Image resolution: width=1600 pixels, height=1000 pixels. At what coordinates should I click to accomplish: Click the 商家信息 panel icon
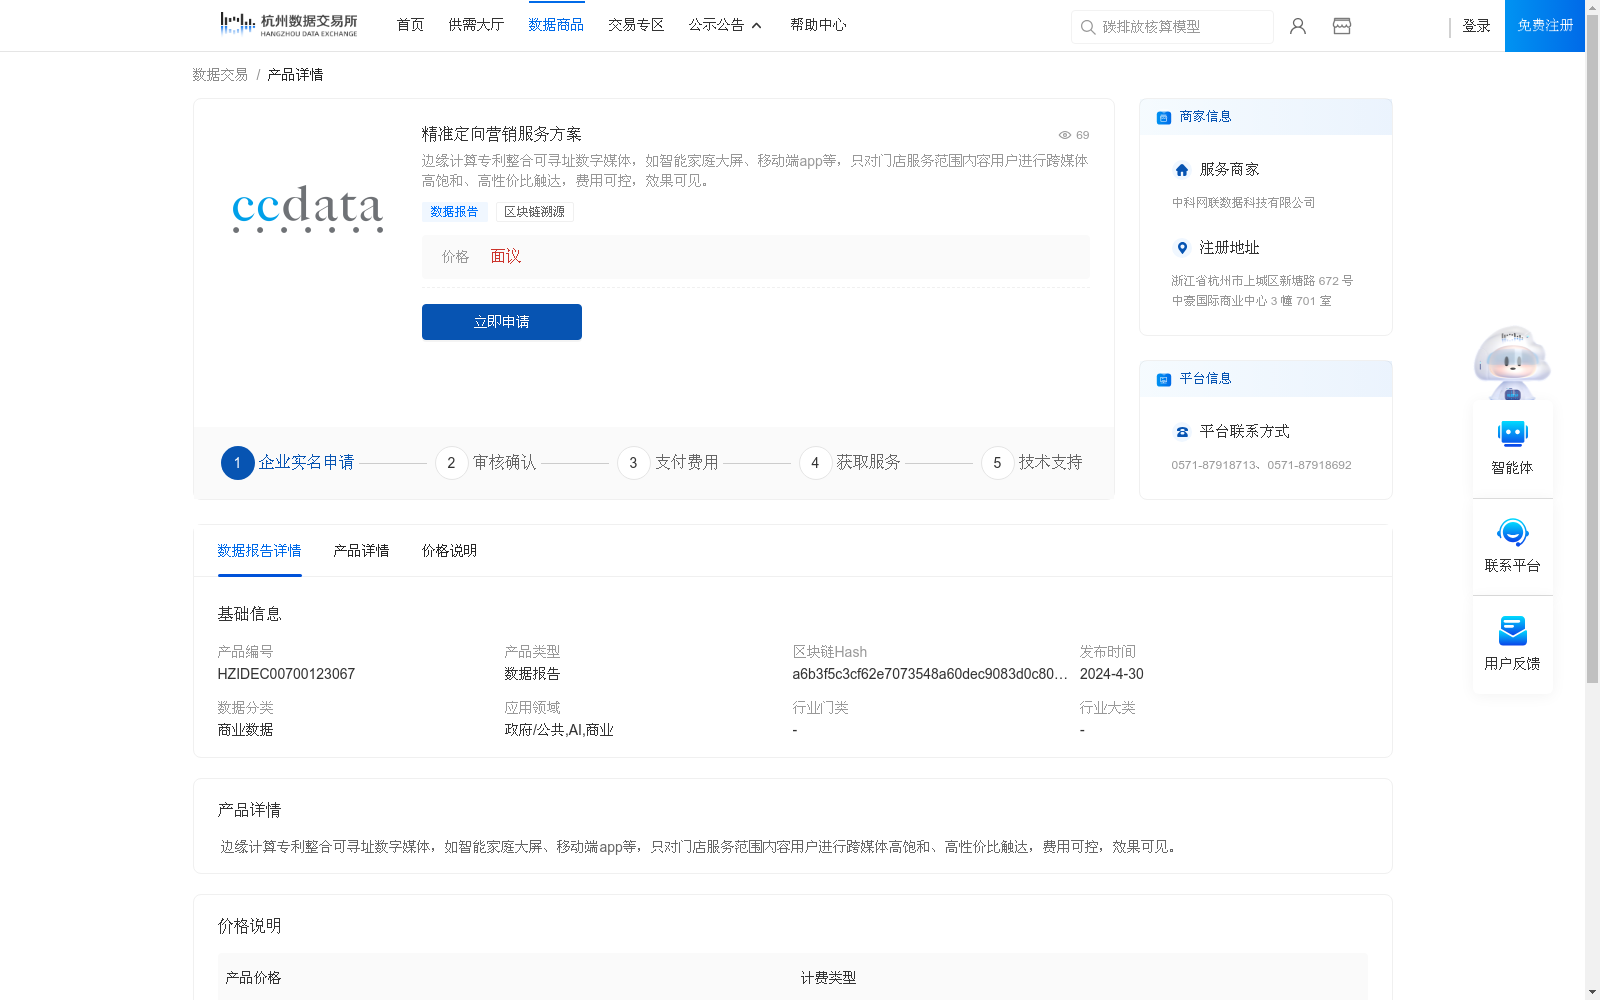[1164, 118]
